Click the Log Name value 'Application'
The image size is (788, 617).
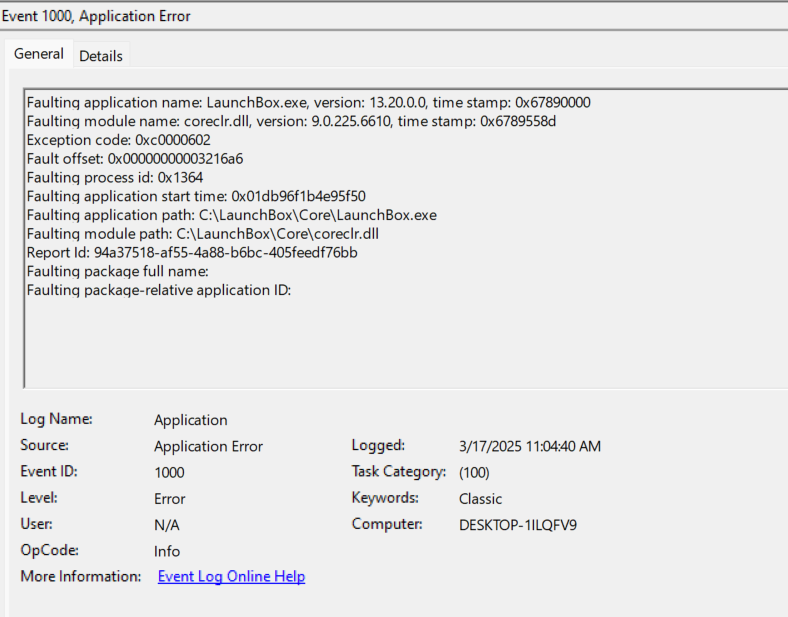(x=191, y=420)
